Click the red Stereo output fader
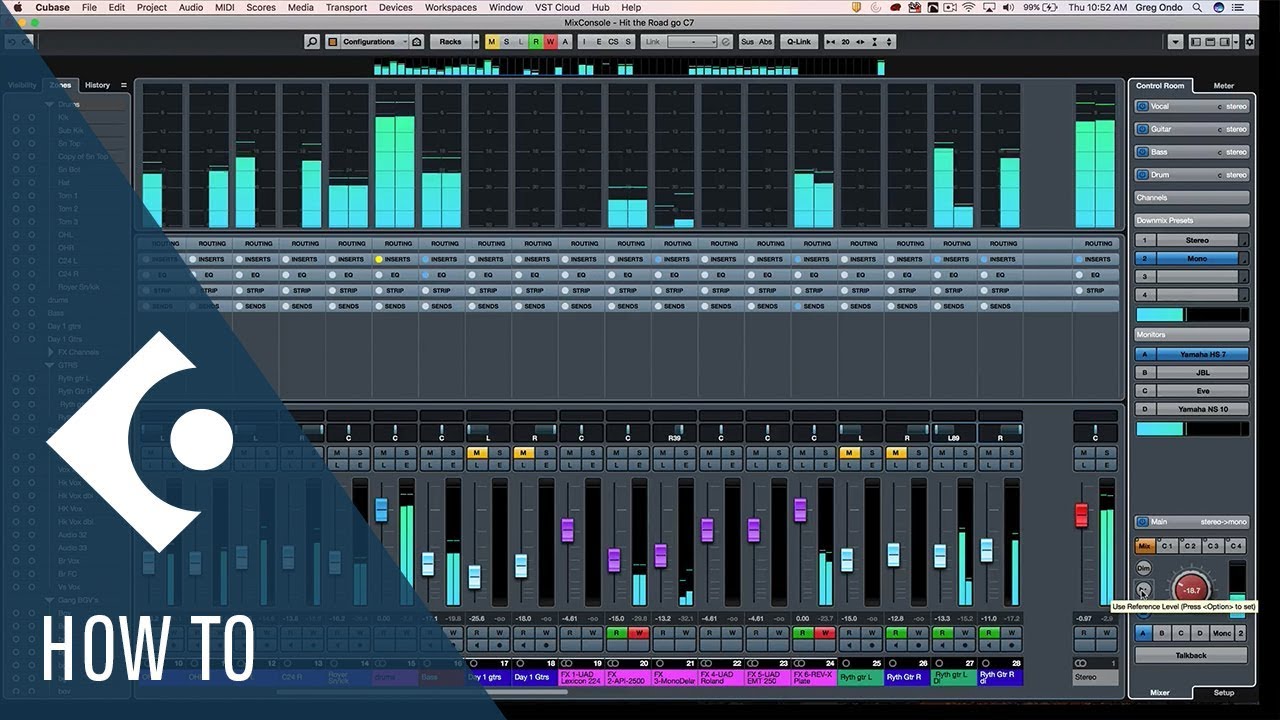The height and width of the screenshot is (720, 1280). pyautogui.click(x=1081, y=516)
